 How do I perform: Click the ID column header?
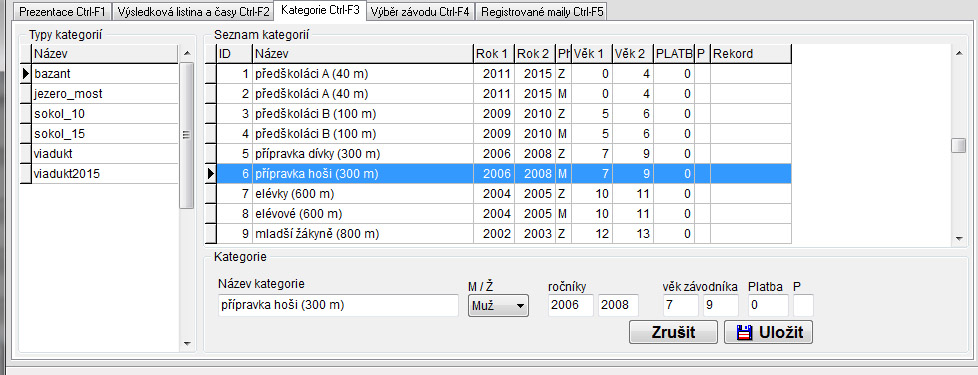coord(234,54)
